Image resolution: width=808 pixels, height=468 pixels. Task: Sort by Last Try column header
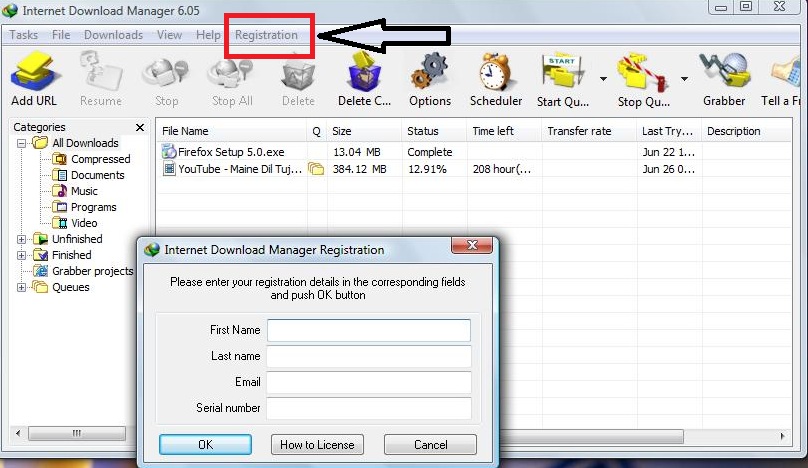coord(669,131)
